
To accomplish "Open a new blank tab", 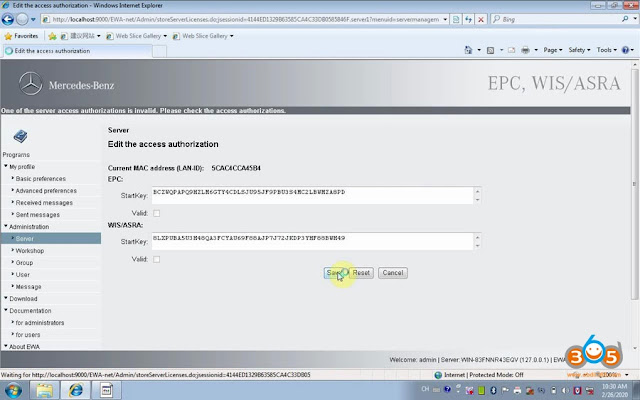I will pyautogui.click(x=160, y=51).
